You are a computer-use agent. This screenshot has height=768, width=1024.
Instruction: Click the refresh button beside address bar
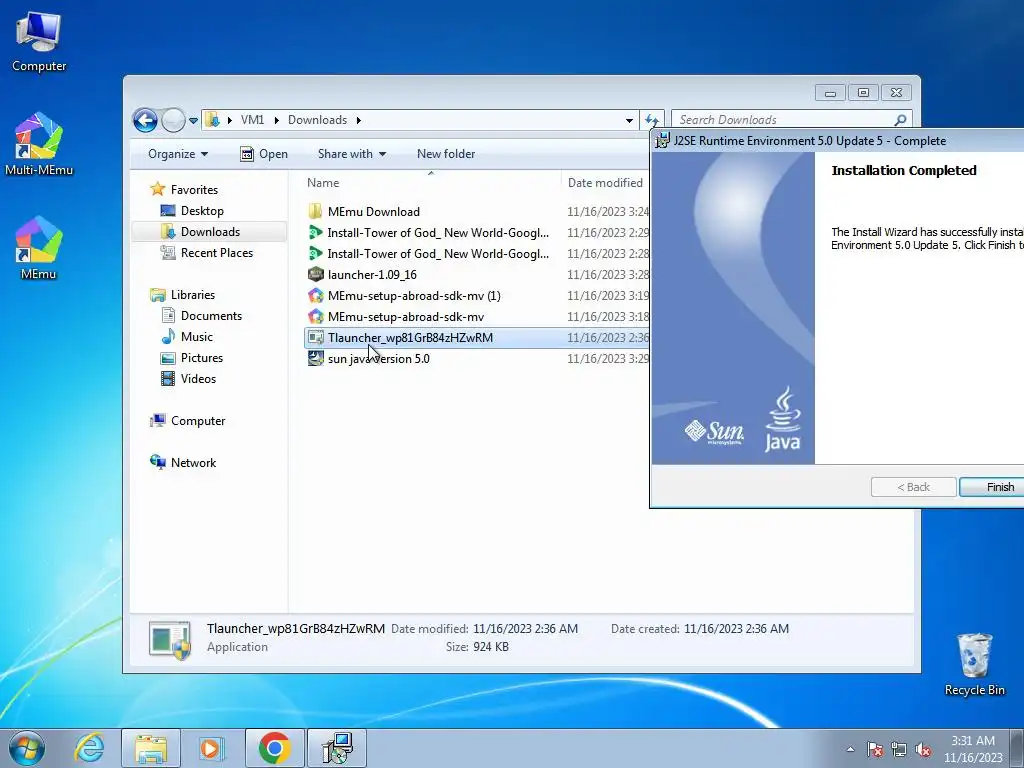point(651,120)
